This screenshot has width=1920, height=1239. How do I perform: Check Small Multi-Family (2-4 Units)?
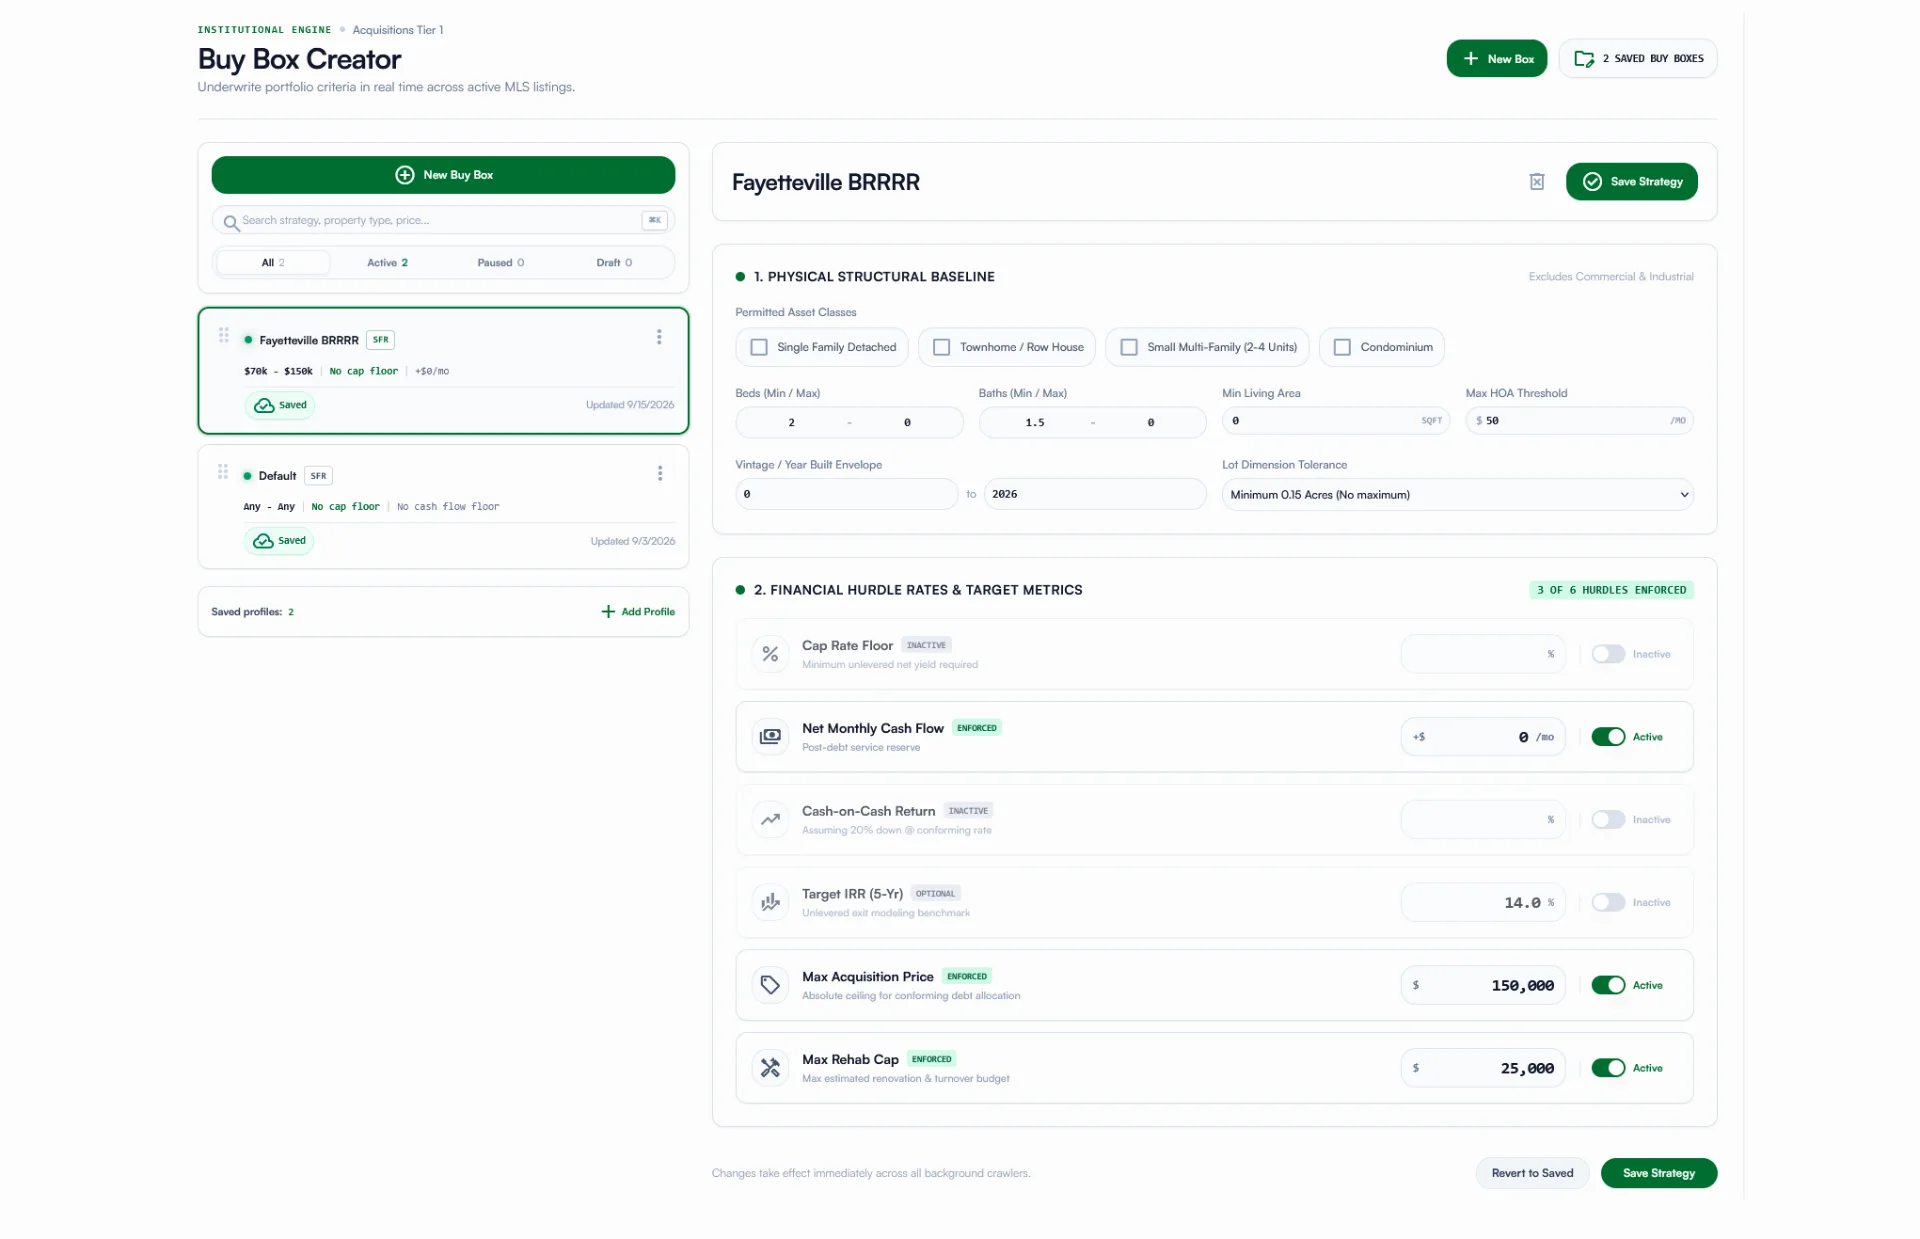(x=1129, y=347)
